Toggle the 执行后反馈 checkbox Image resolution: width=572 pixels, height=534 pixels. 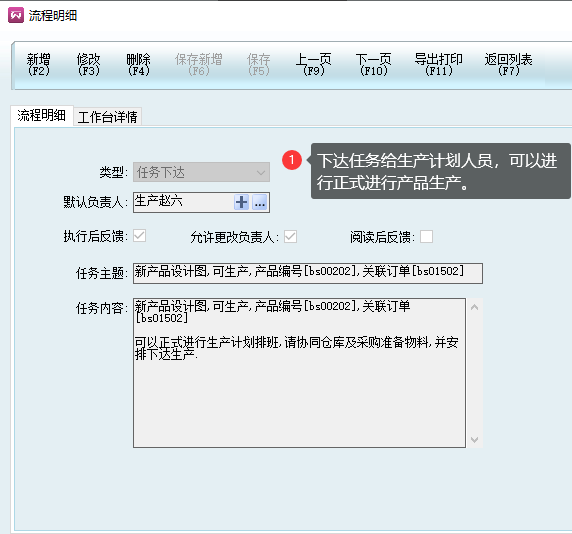139,236
